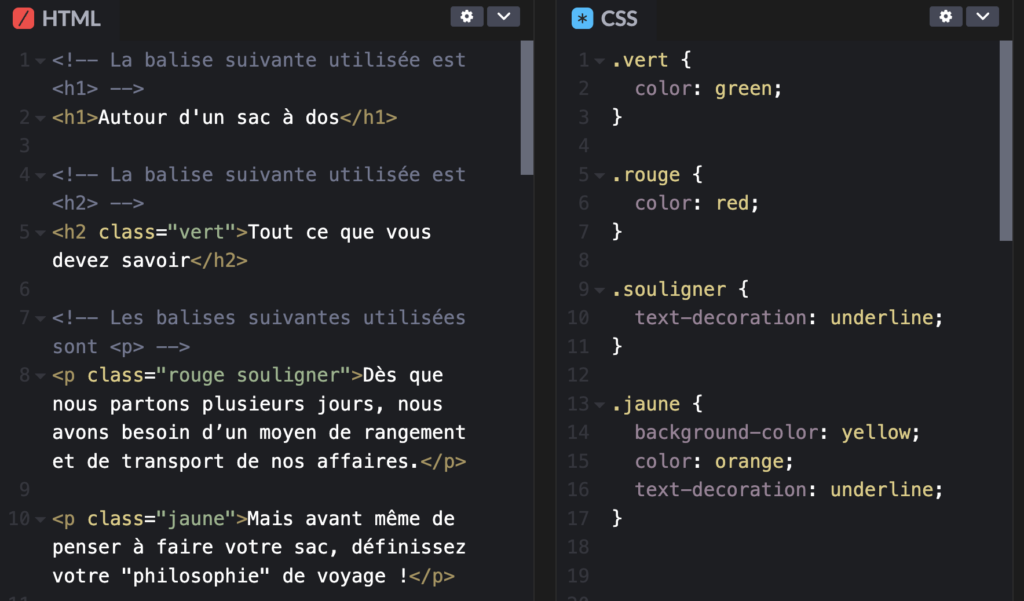Collapse the .rouge rule fold arrow
Image resolution: width=1024 pixels, height=601 pixels.
tap(600, 176)
